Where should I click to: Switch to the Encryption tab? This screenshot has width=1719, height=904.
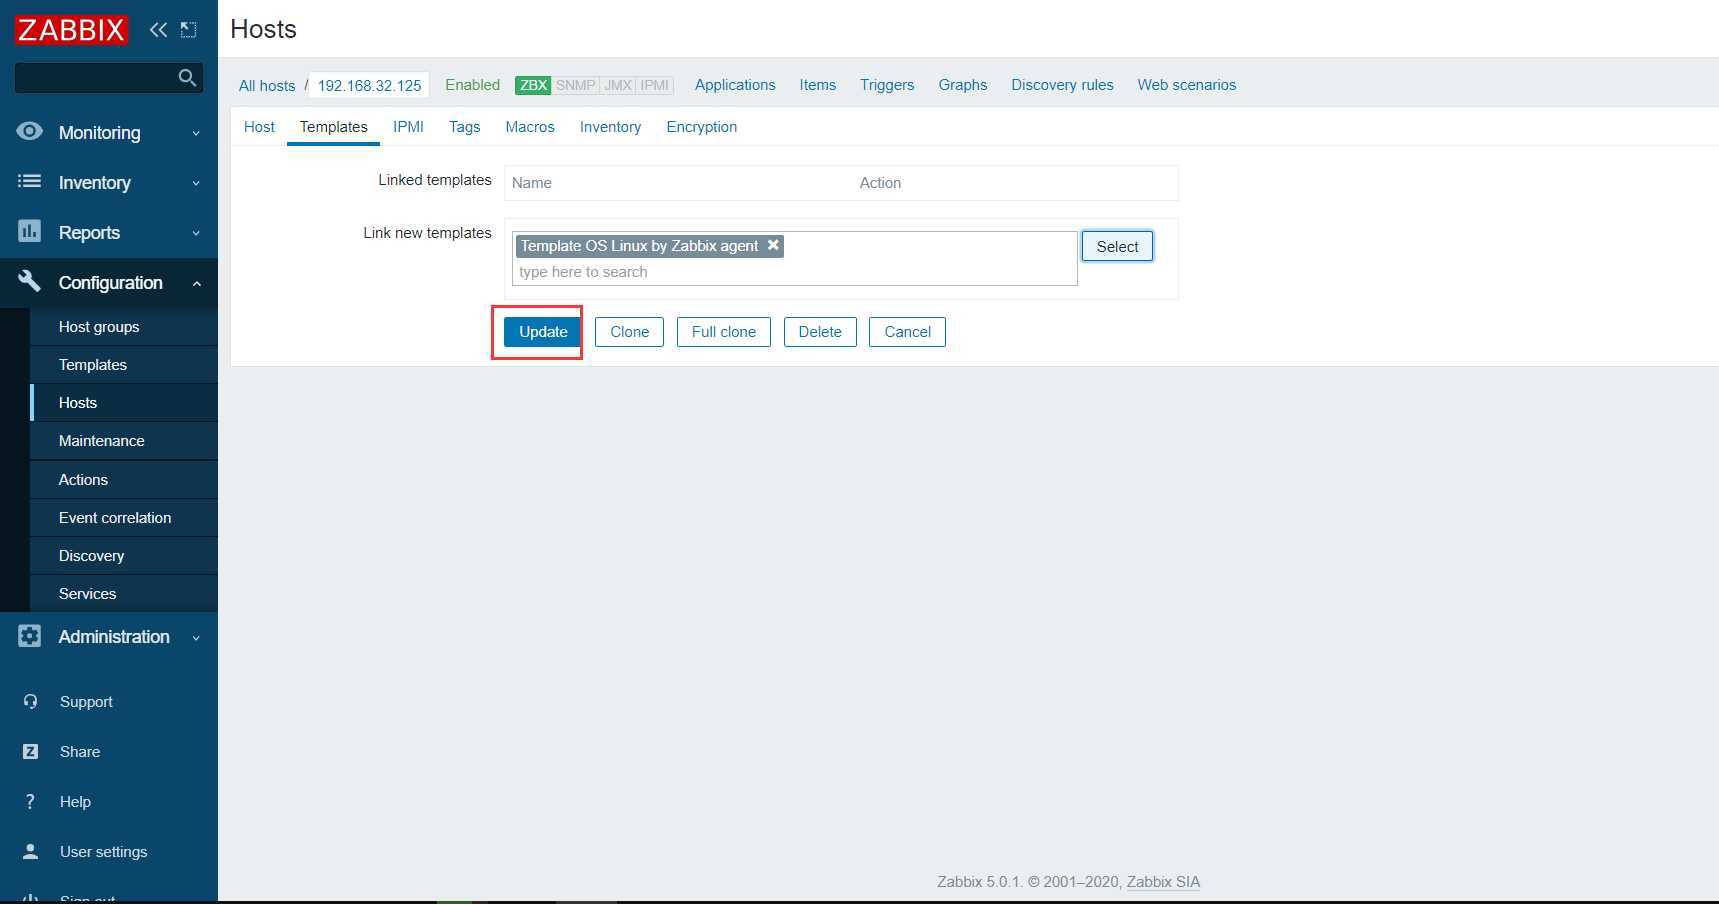coord(702,127)
